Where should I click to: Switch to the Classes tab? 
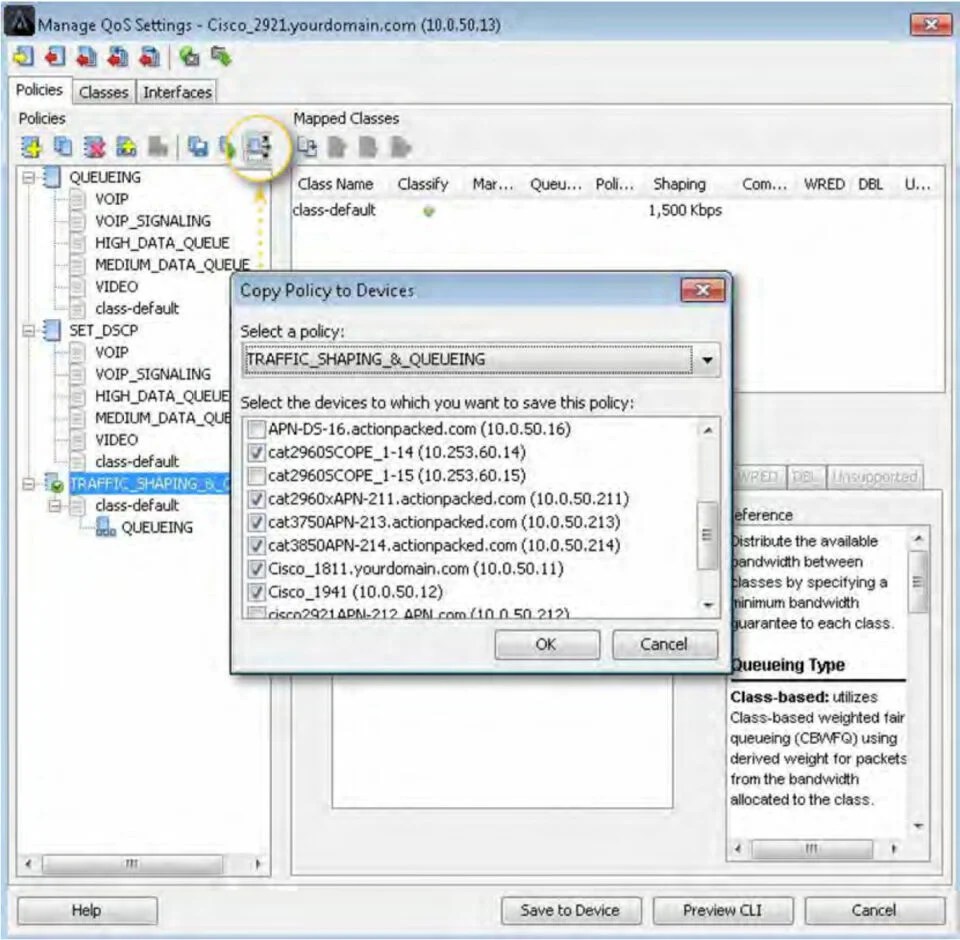[x=104, y=92]
